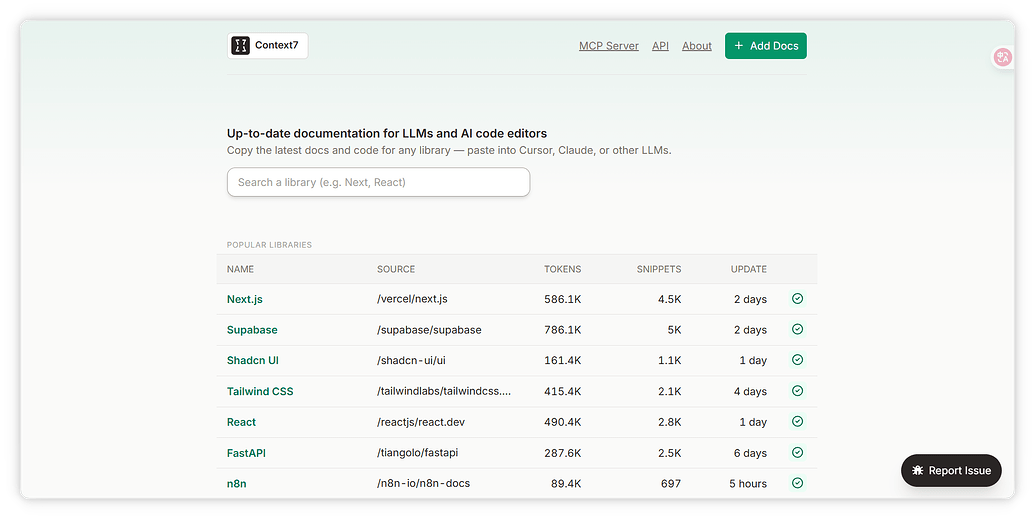1035x519 pixels.
Task: Open the FastAPI library
Action: [246, 453]
